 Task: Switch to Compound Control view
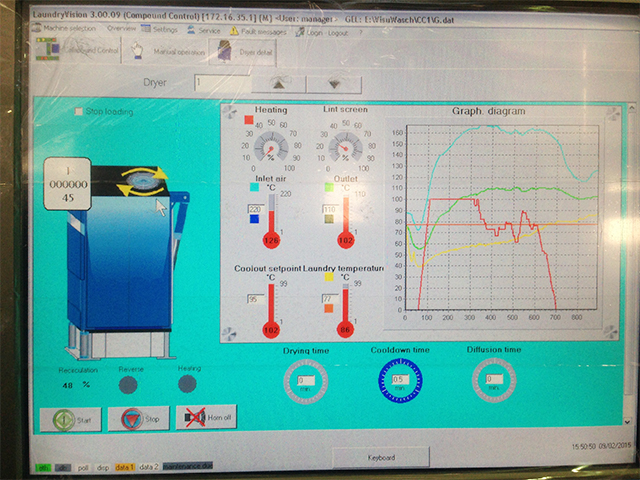pos(77,50)
